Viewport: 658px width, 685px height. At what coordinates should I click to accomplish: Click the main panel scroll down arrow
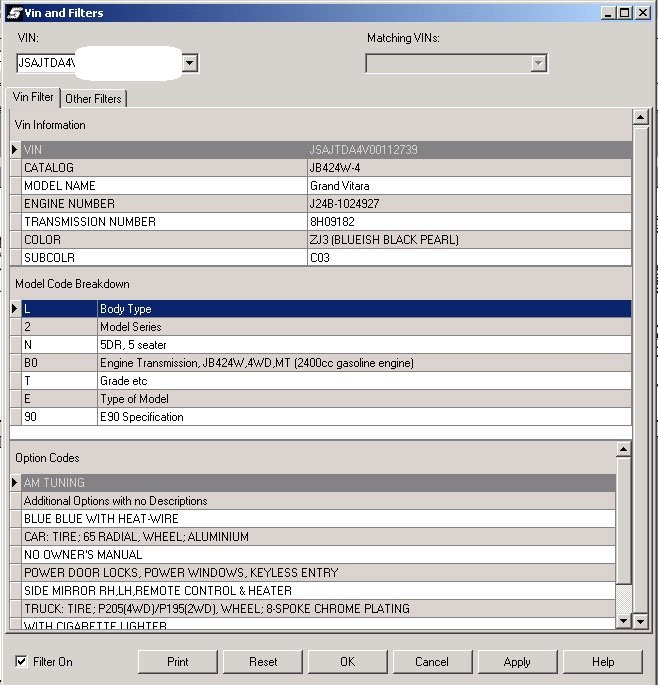click(x=641, y=620)
